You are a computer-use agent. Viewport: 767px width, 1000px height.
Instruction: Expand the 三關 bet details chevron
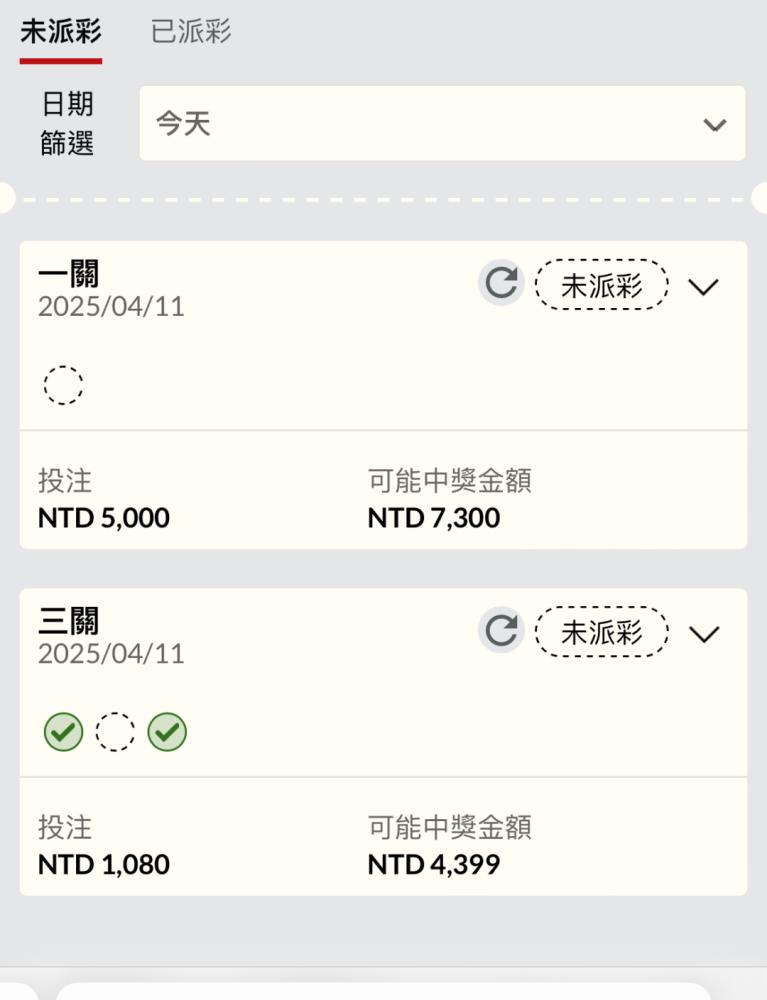click(704, 634)
